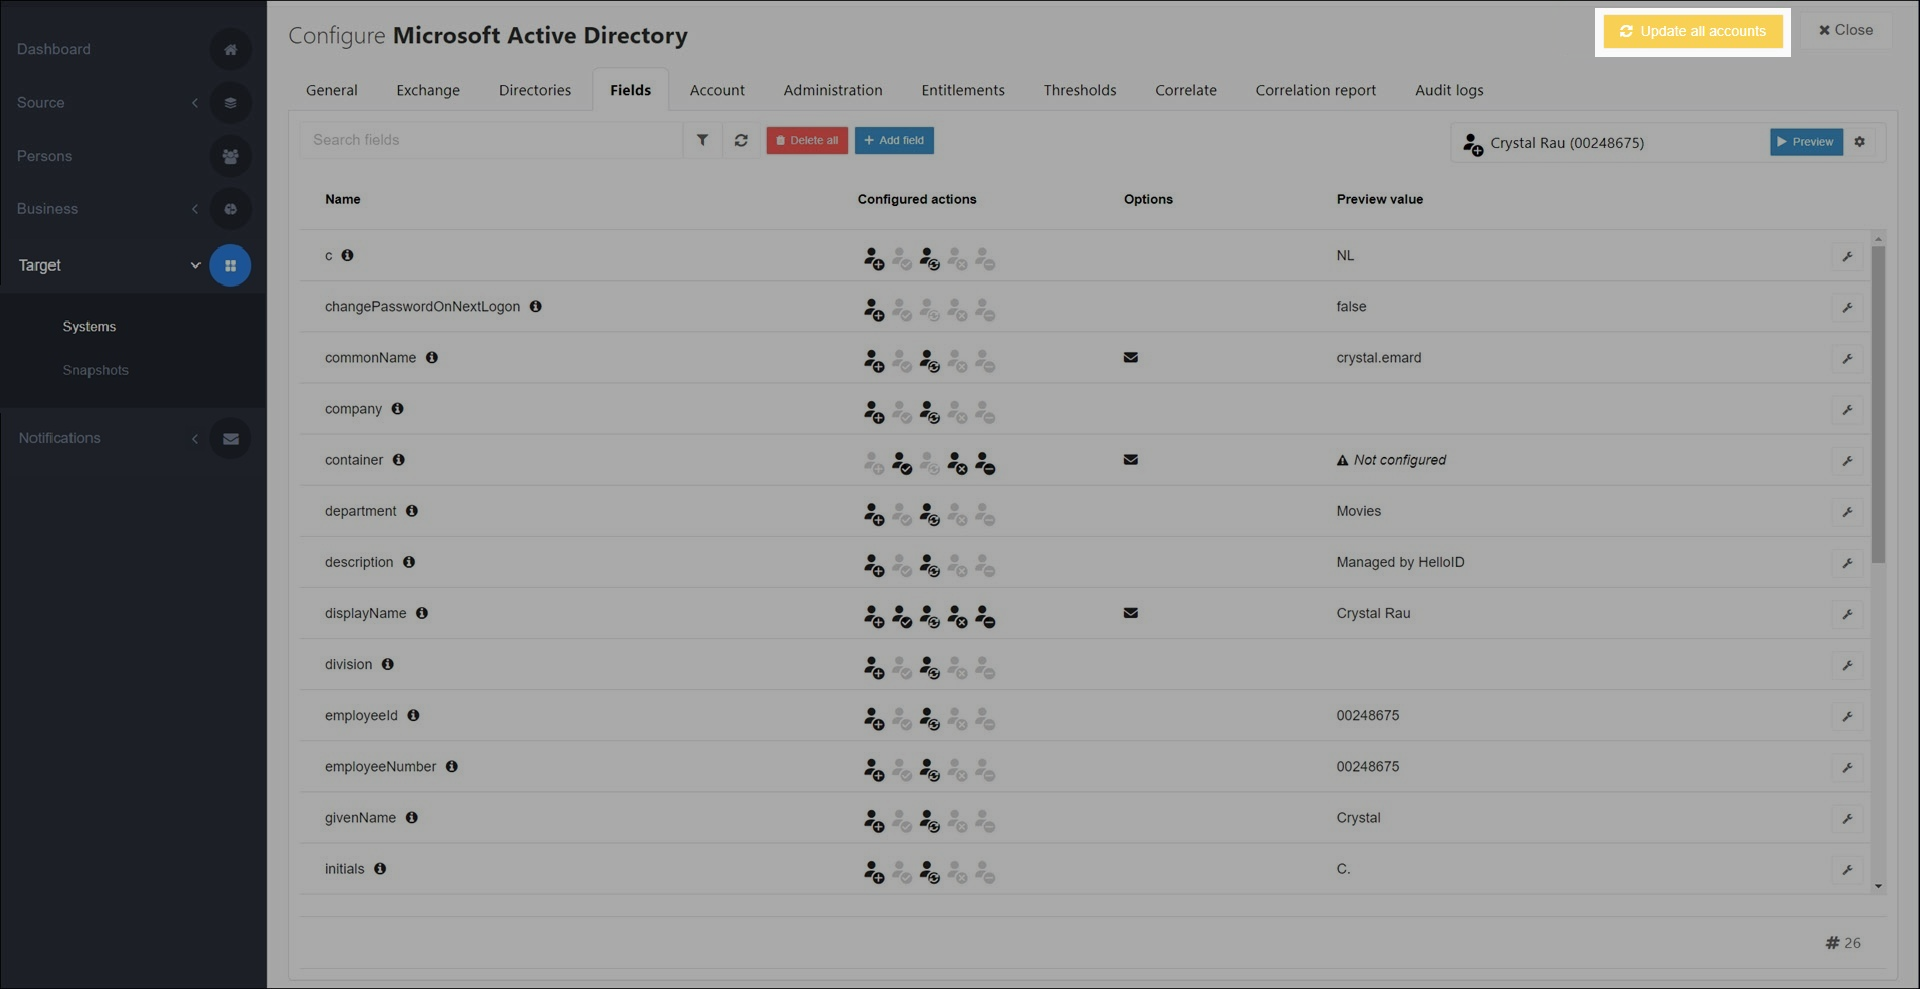Click the red Delete all button

click(x=807, y=140)
